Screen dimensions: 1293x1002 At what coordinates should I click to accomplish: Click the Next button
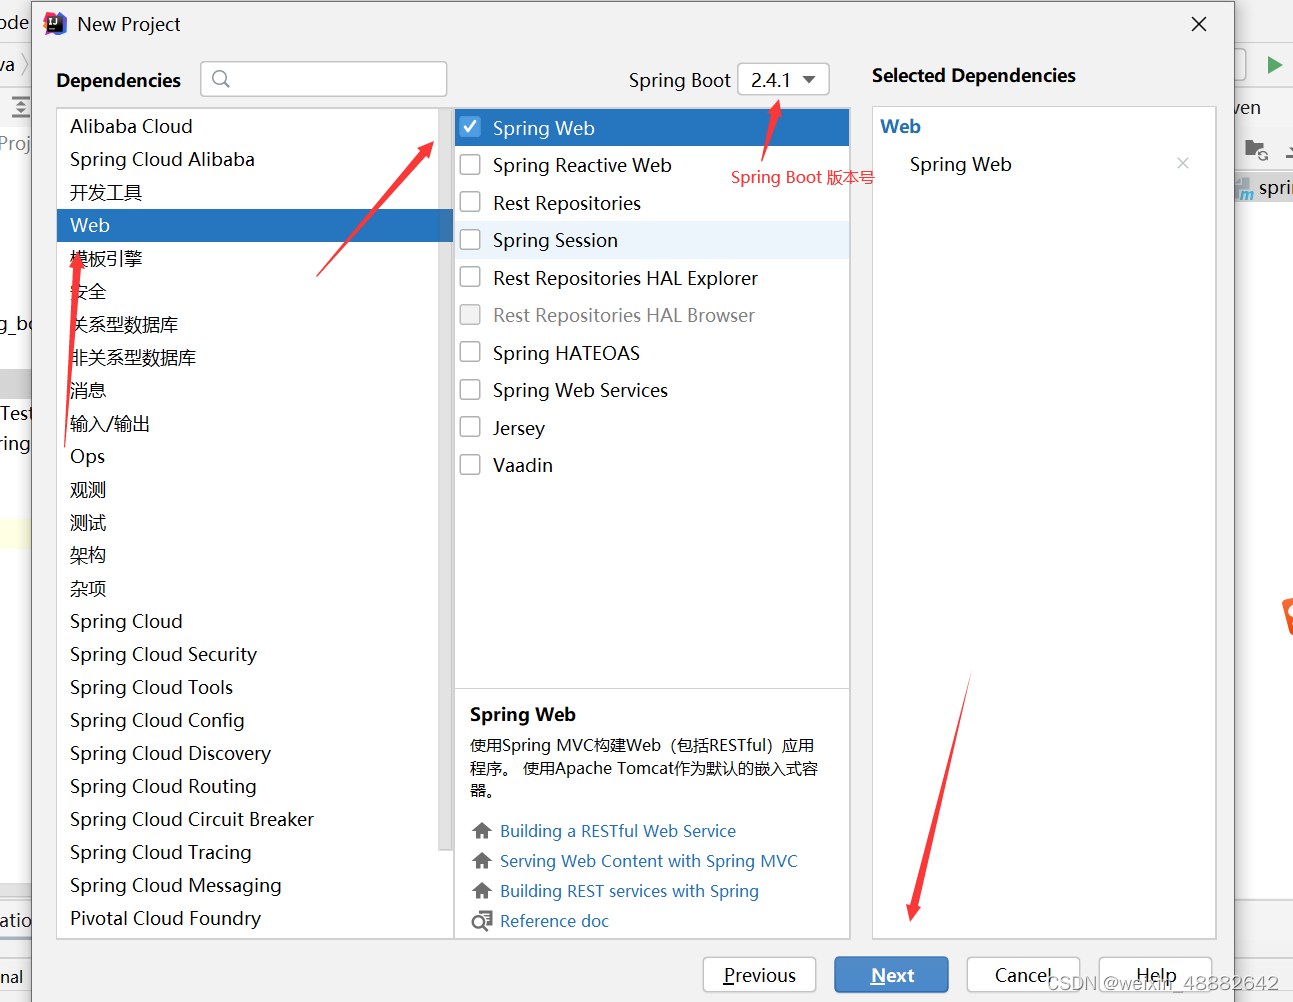coord(891,975)
